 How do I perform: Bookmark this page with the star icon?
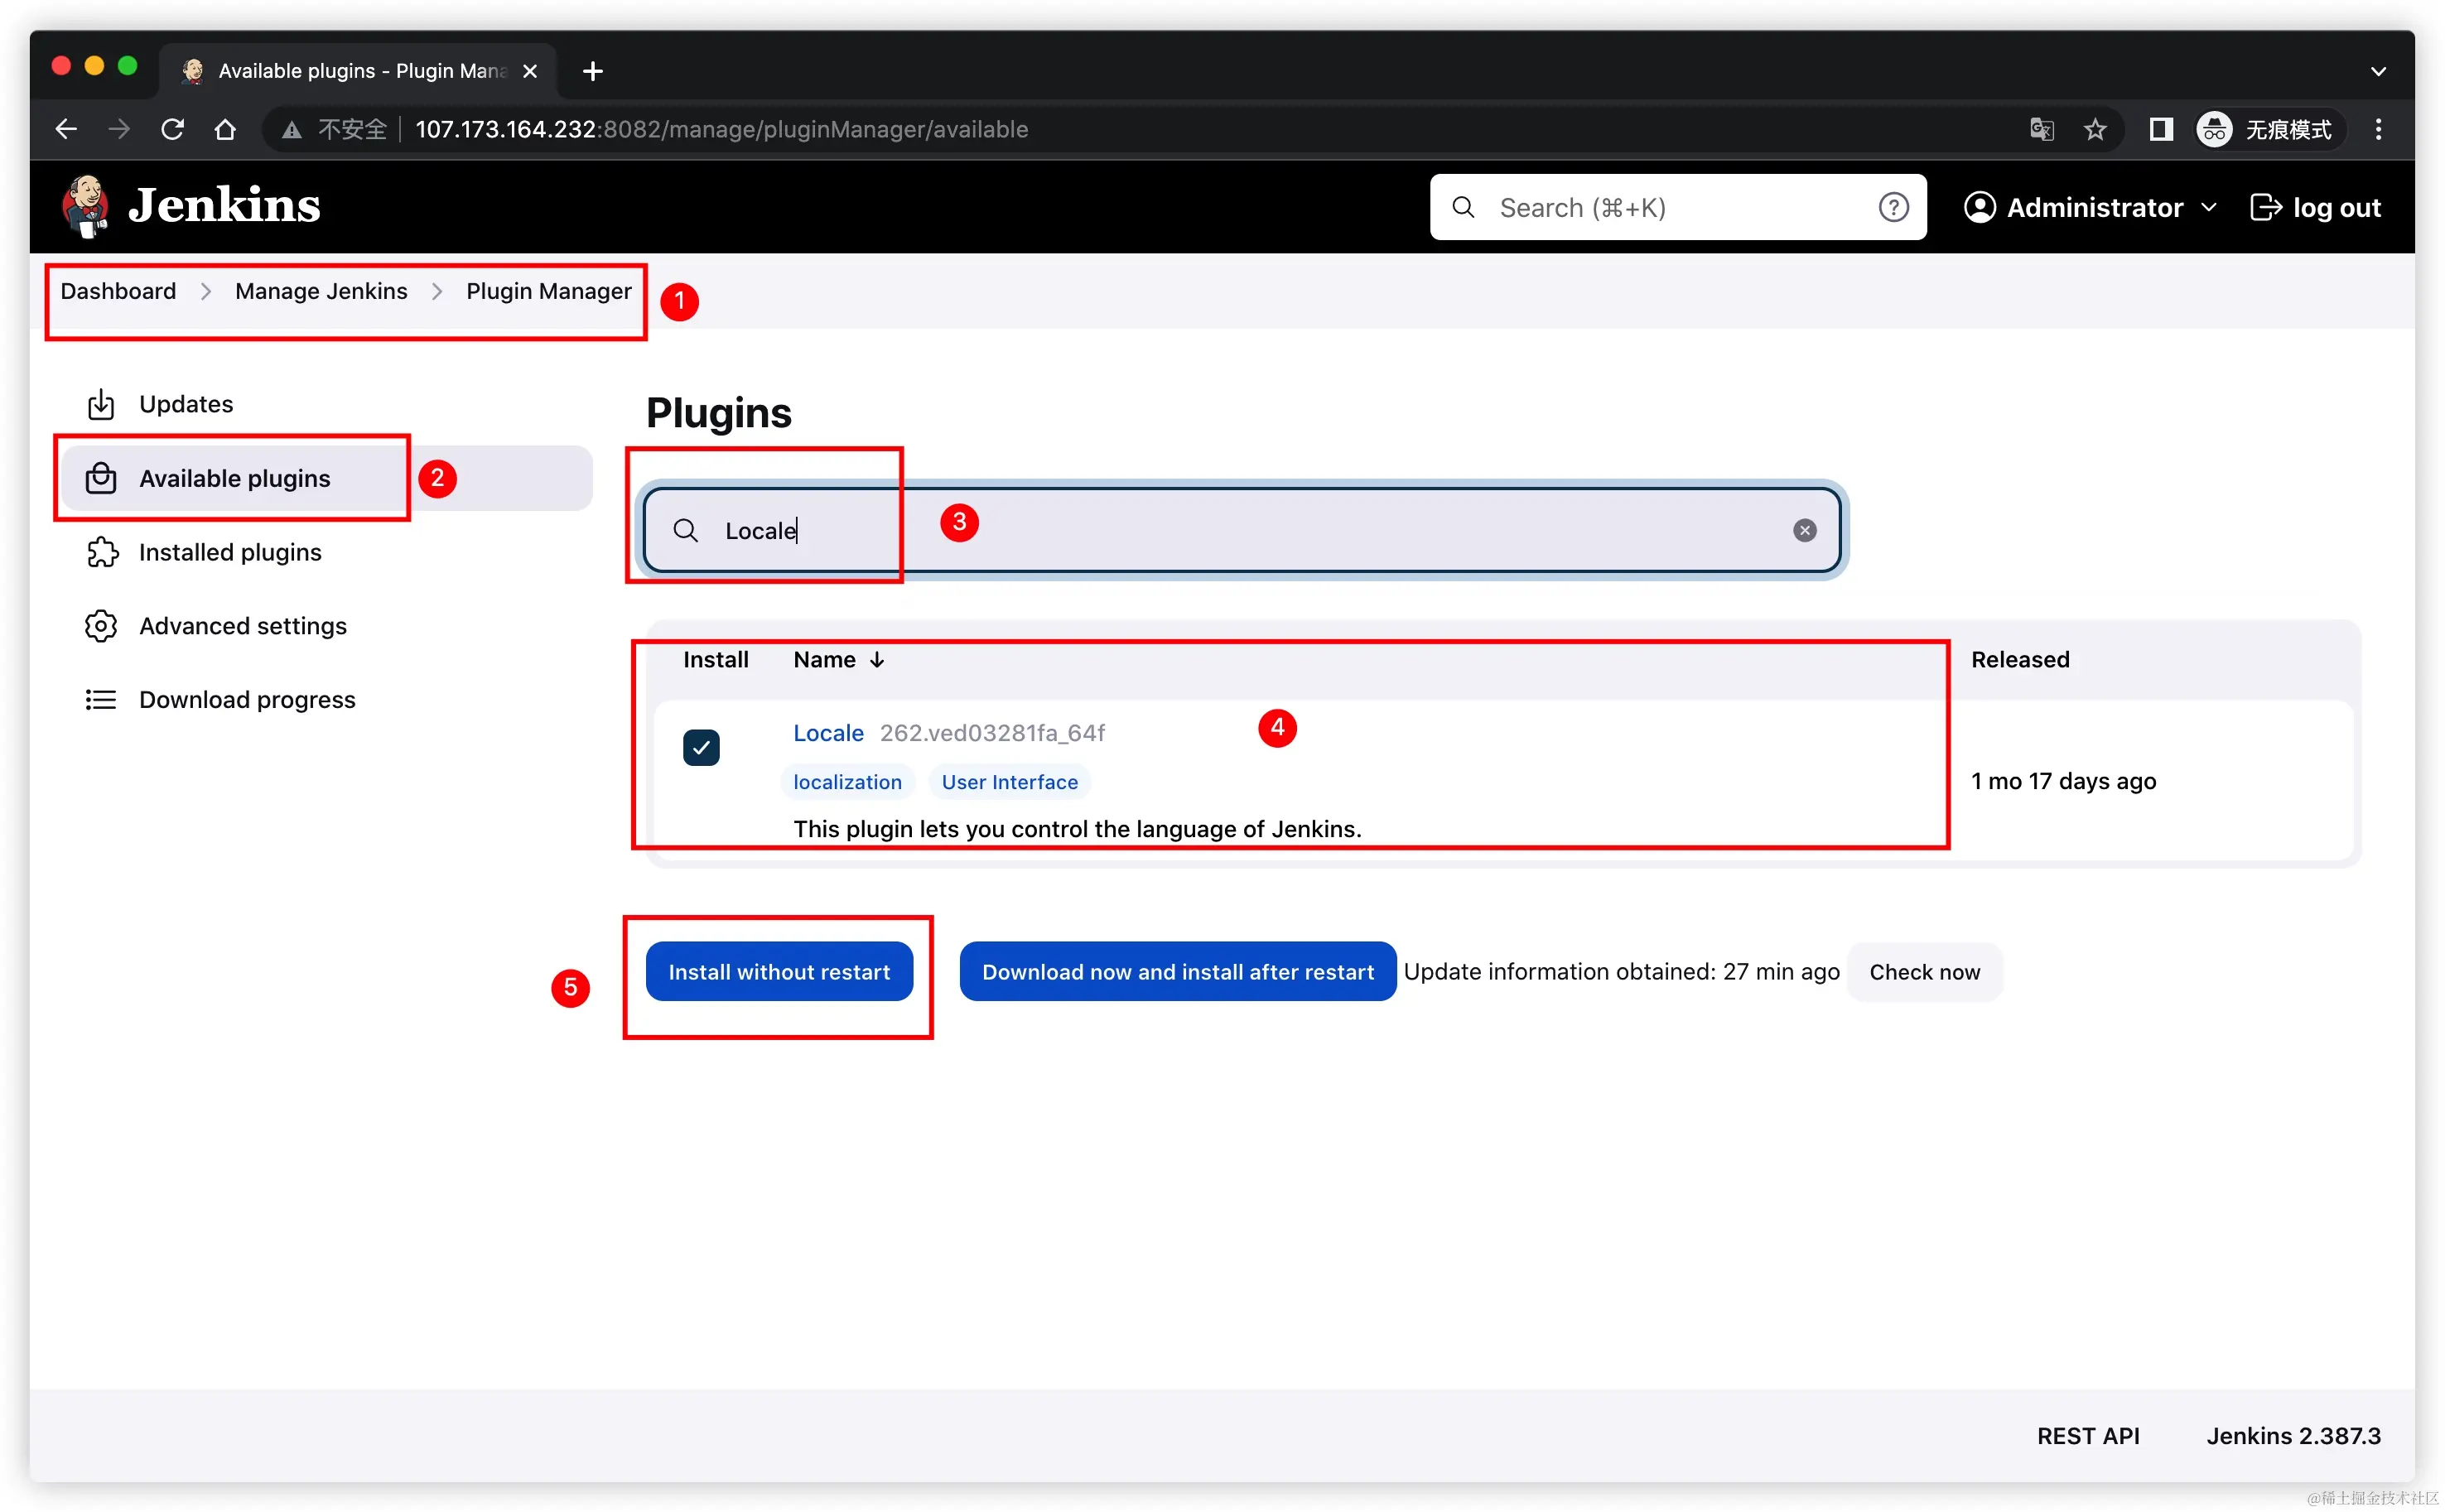coord(2095,129)
